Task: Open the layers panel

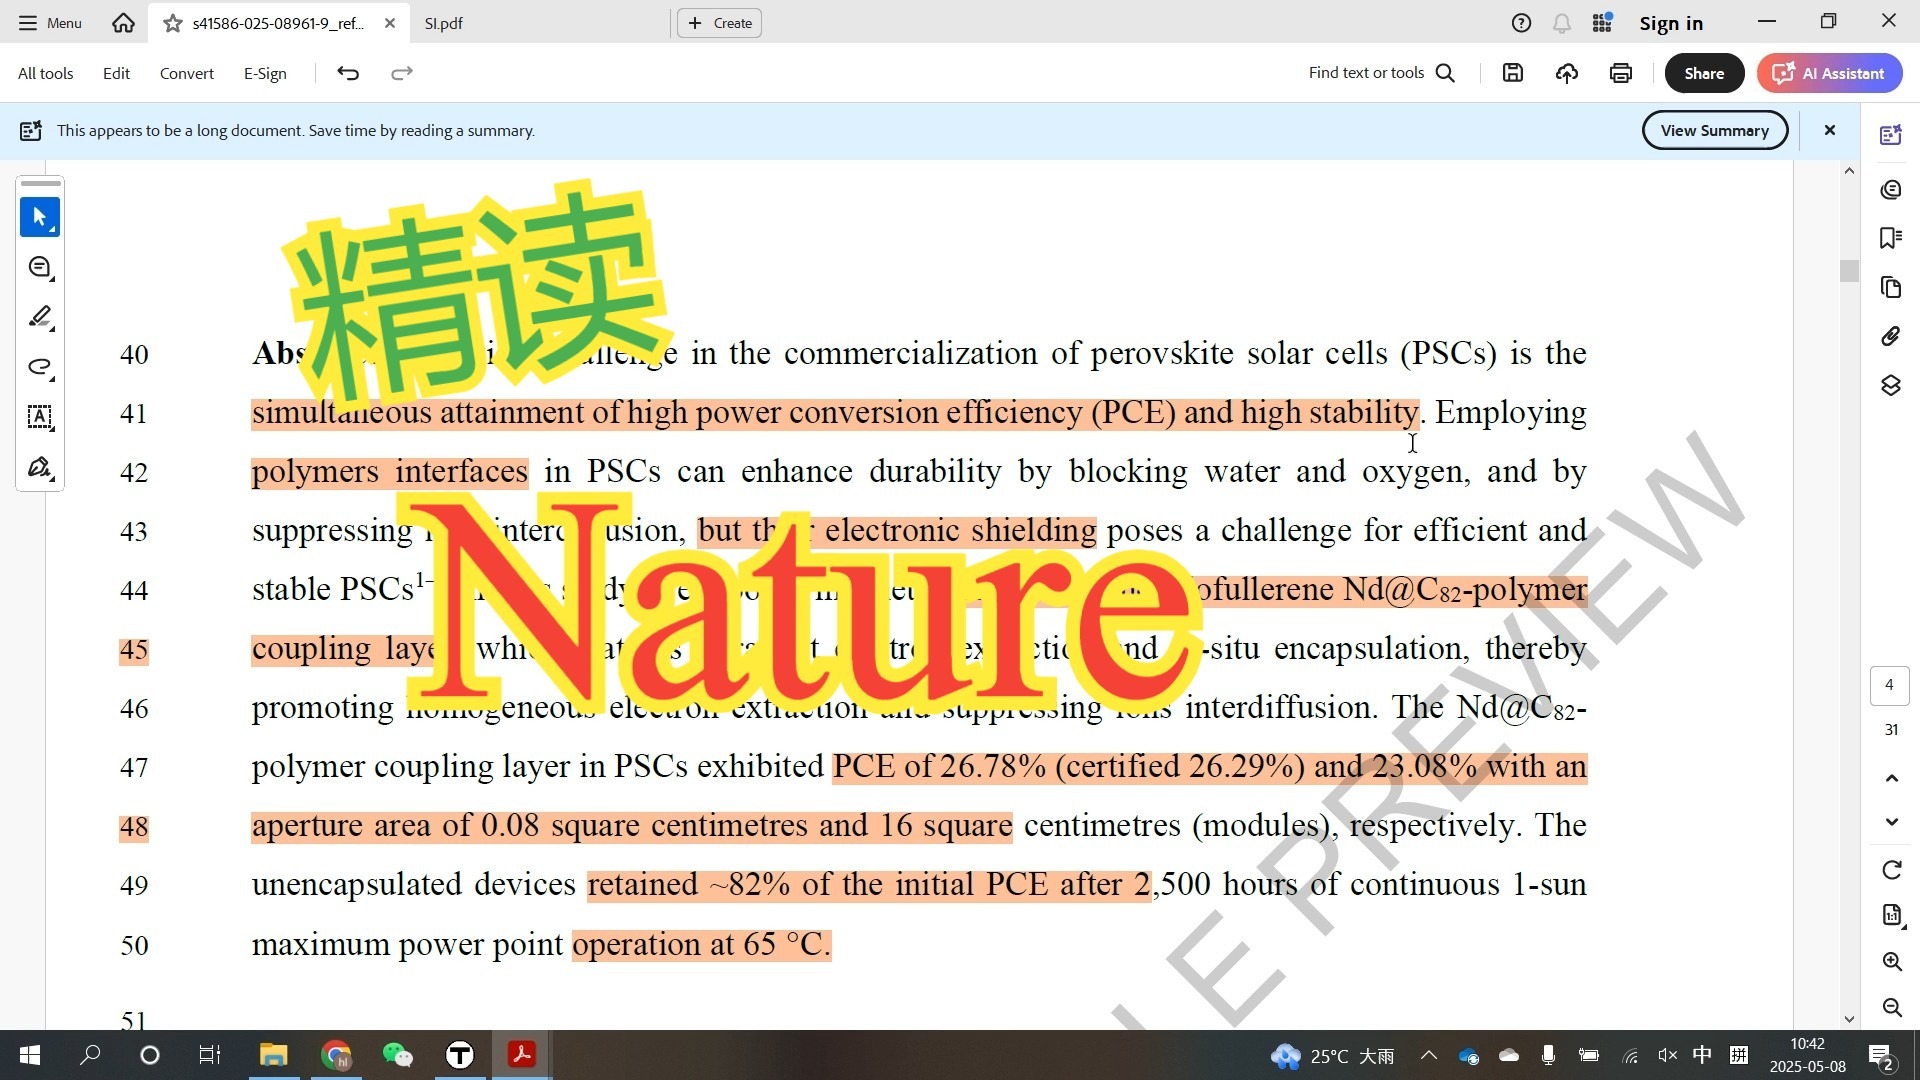Action: (1890, 386)
